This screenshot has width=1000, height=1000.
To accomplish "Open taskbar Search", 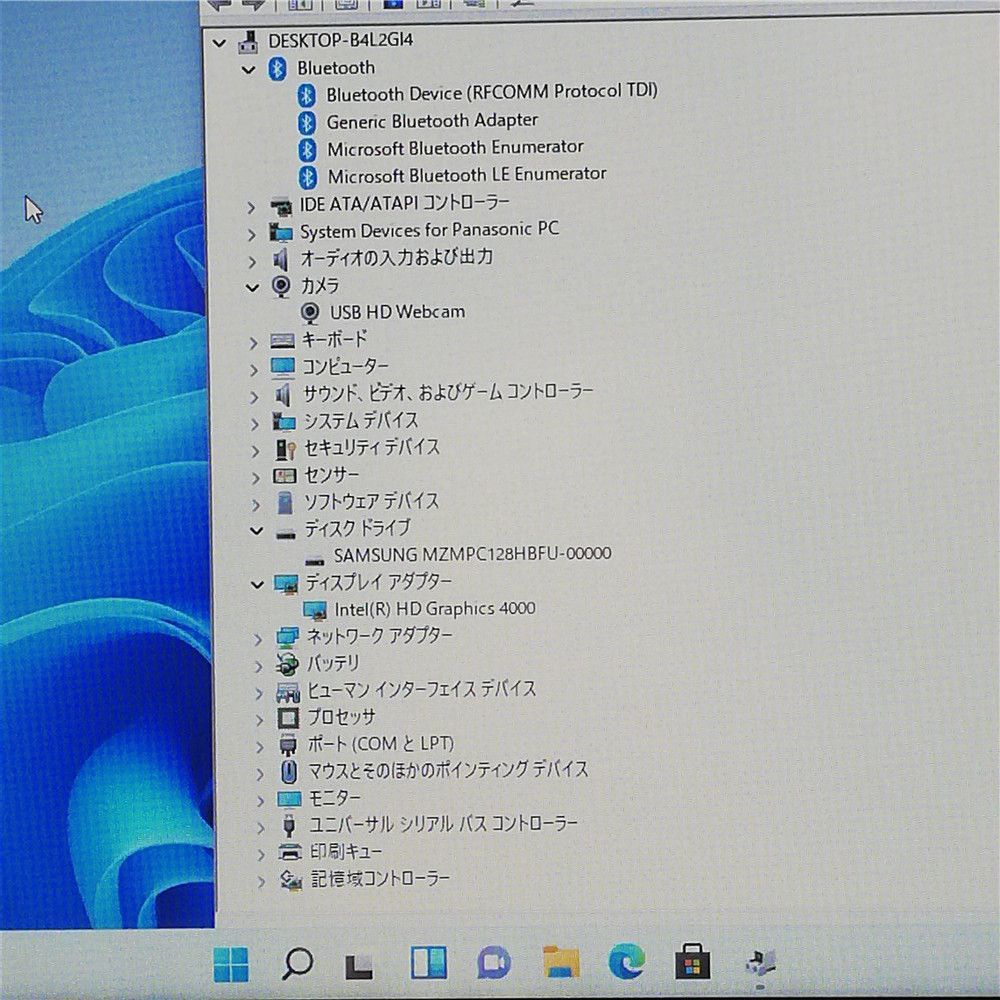I will (x=297, y=964).
